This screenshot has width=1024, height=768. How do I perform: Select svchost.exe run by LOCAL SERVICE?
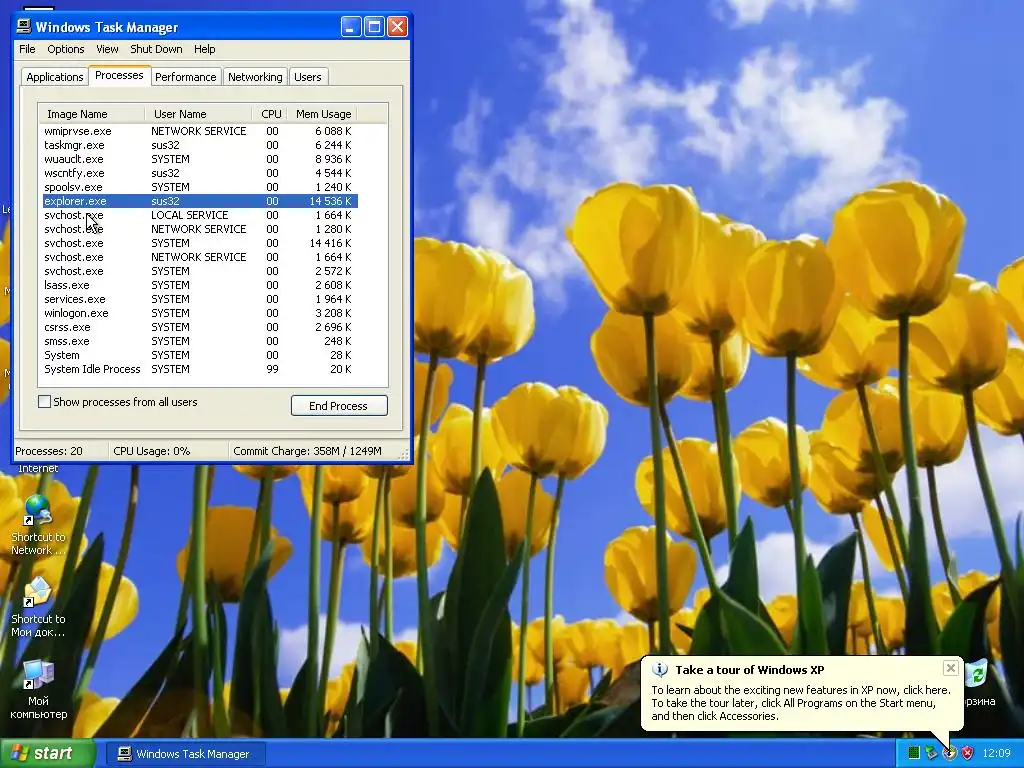[200, 215]
